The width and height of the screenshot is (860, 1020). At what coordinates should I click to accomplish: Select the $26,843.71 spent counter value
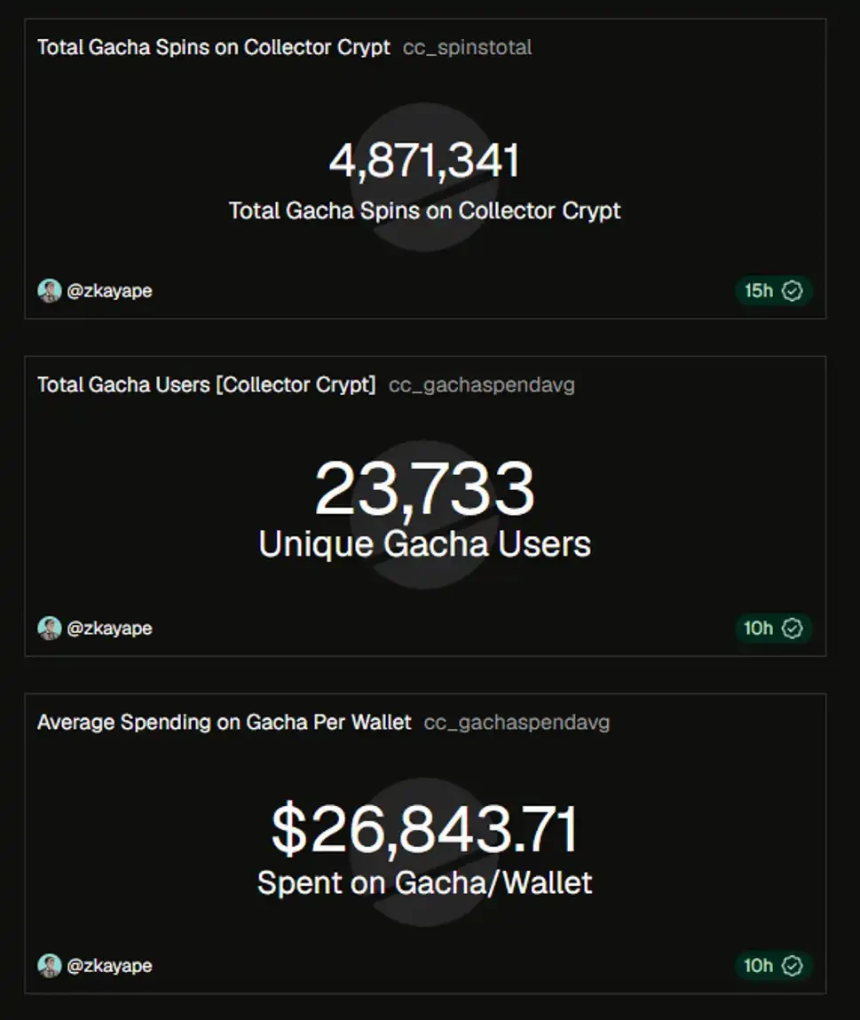(424, 829)
